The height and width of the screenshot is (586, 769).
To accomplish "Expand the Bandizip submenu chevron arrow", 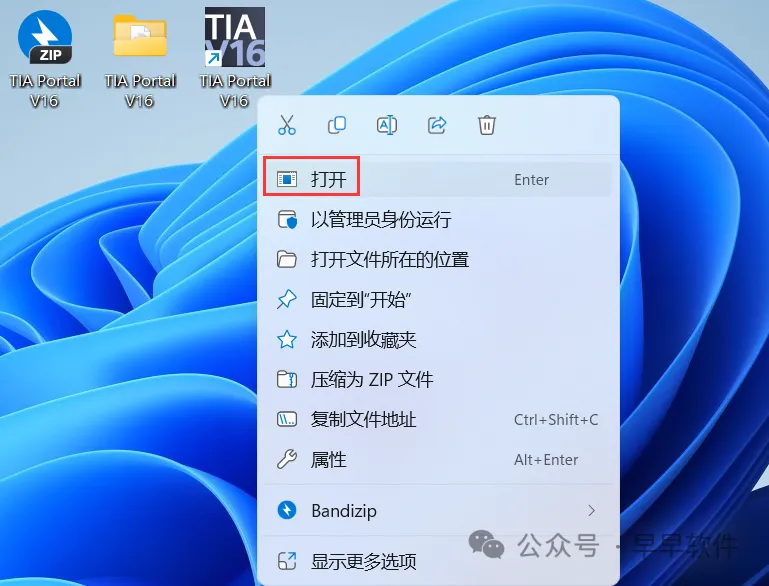I will [x=591, y=510].
